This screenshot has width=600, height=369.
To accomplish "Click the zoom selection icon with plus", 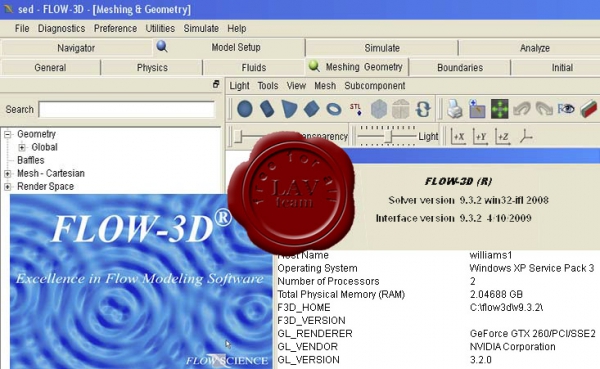I will coord(477,109).
